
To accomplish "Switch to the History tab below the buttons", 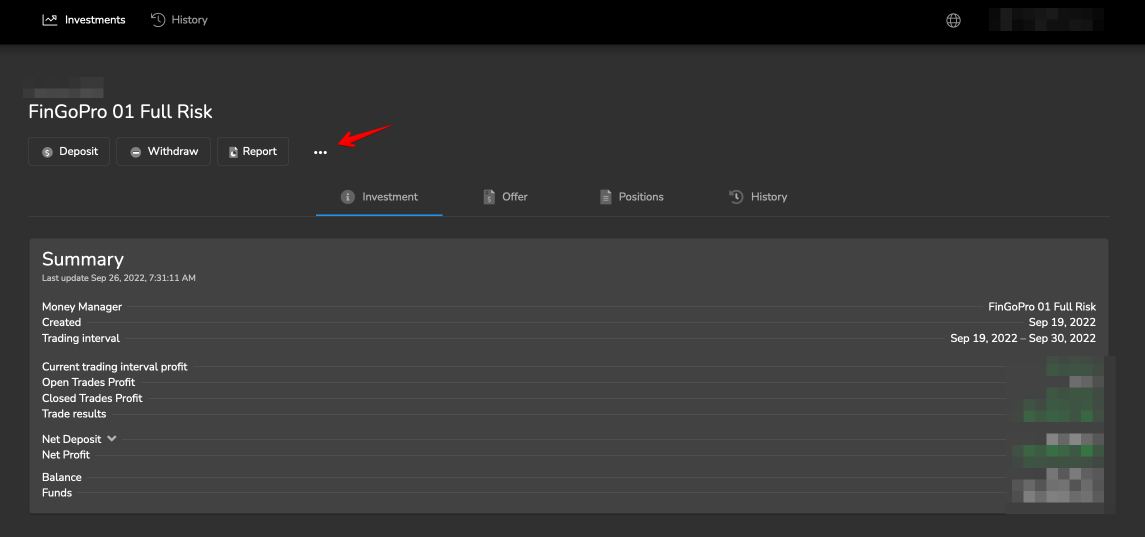I will point(758,197).
